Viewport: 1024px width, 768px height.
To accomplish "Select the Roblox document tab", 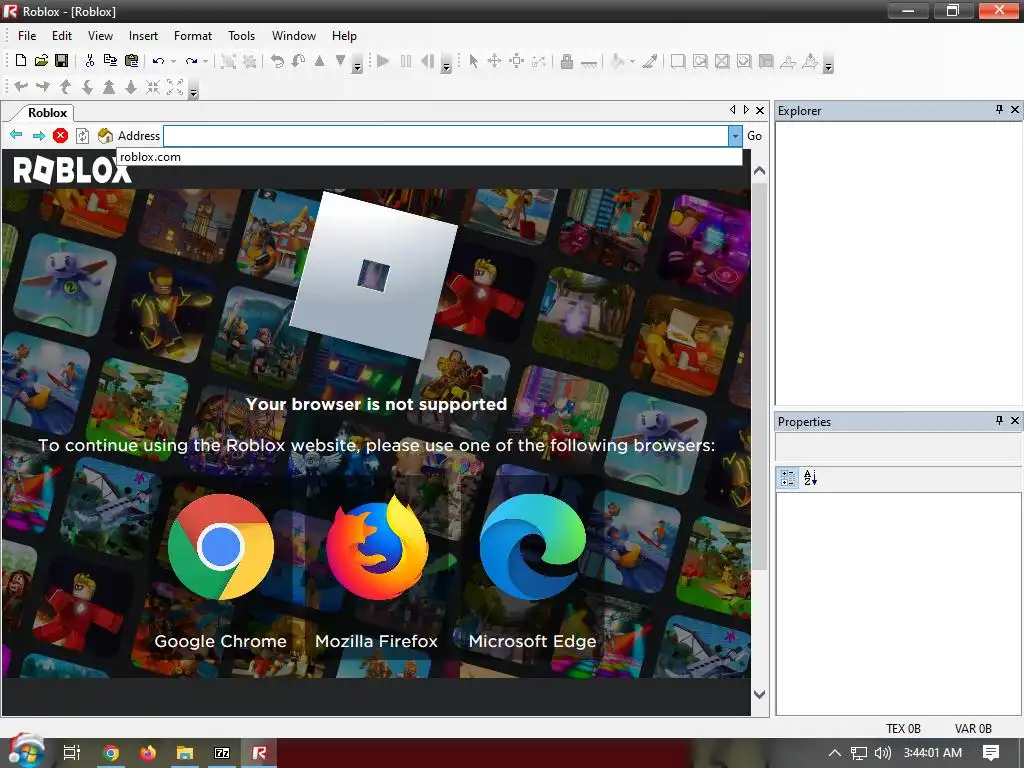I will pyautogui.click(x=47, y=112).
